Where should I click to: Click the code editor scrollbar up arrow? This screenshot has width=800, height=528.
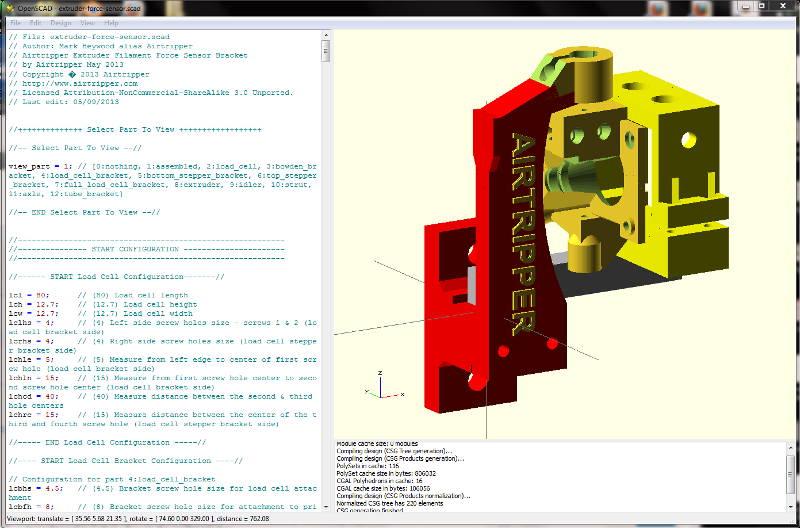(326, 35)
